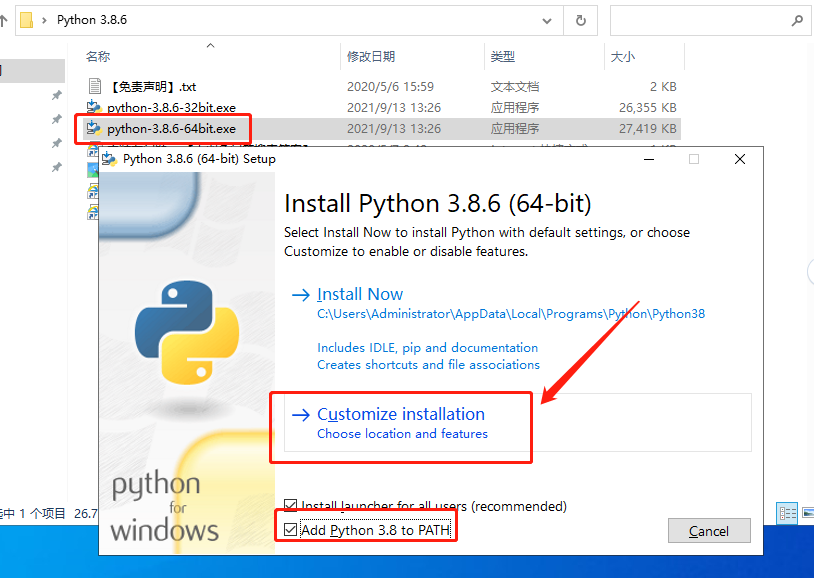Click the 26,355 KB size cell

point(647,107)
